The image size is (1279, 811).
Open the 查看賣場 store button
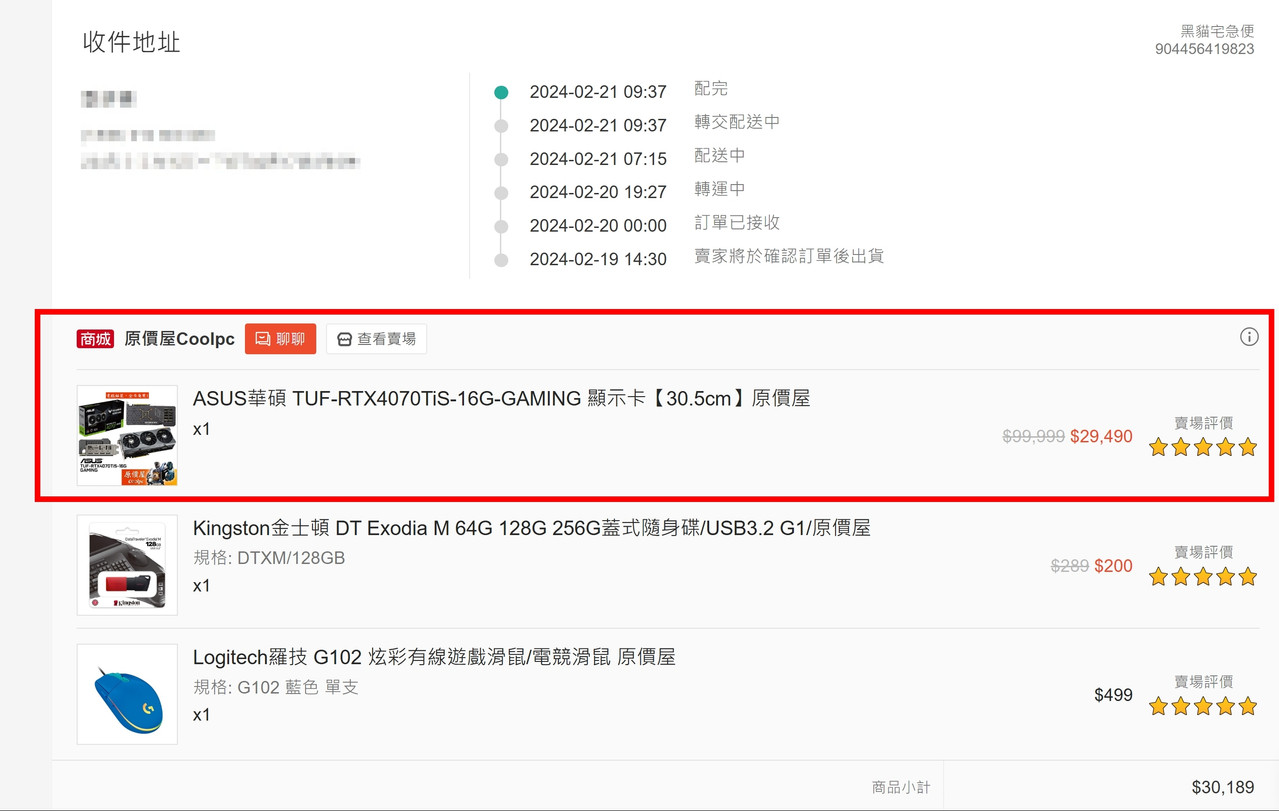376,339
